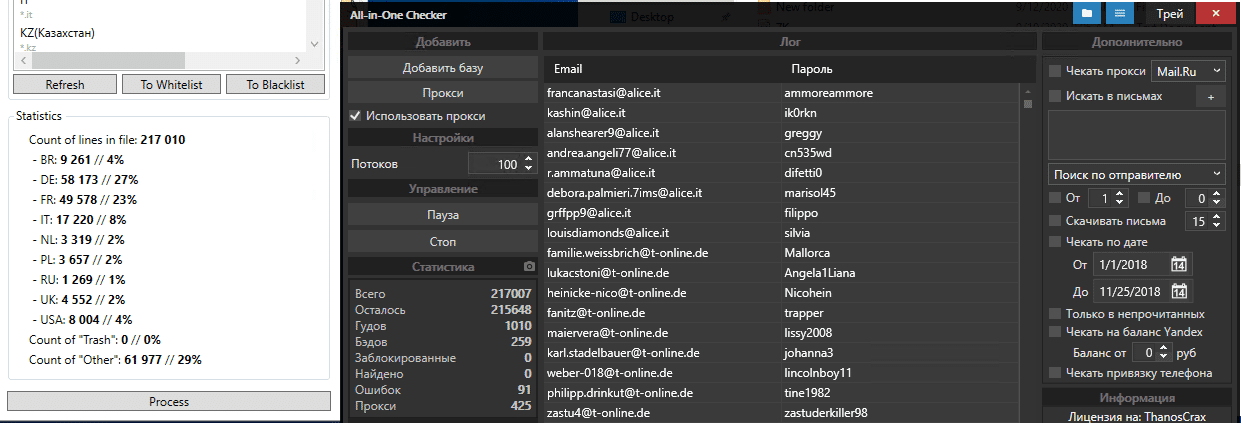Tick the Только в непрочитанных checkbox
1241x423 pixels.
[1055, 314]
